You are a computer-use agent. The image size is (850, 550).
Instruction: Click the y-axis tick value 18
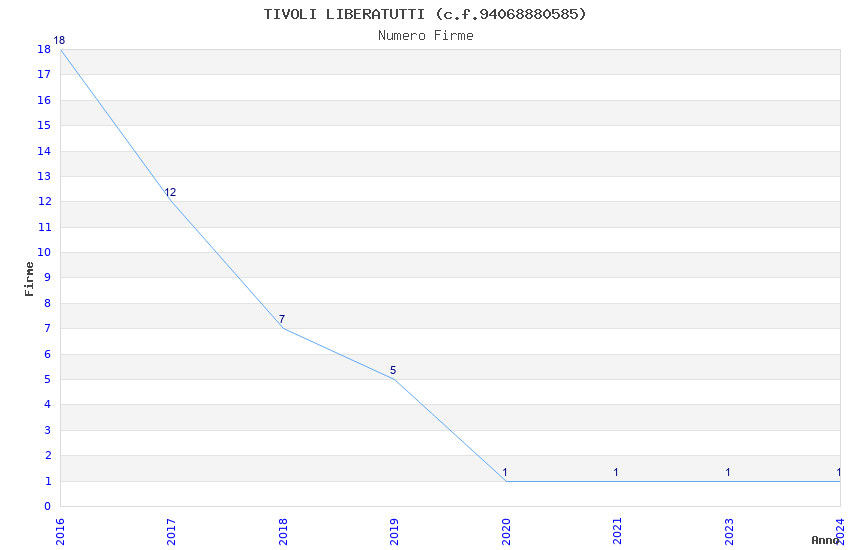(44, 49)
